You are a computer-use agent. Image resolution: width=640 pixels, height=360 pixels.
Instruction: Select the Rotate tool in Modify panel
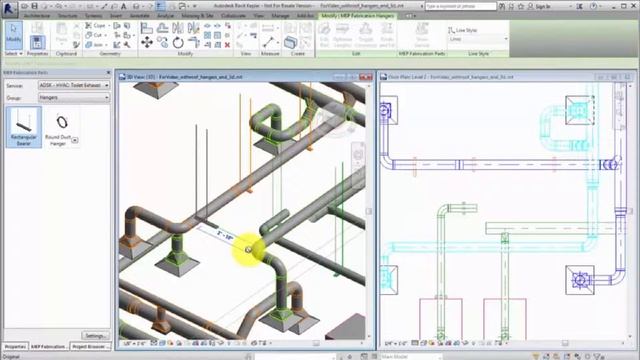178,42
